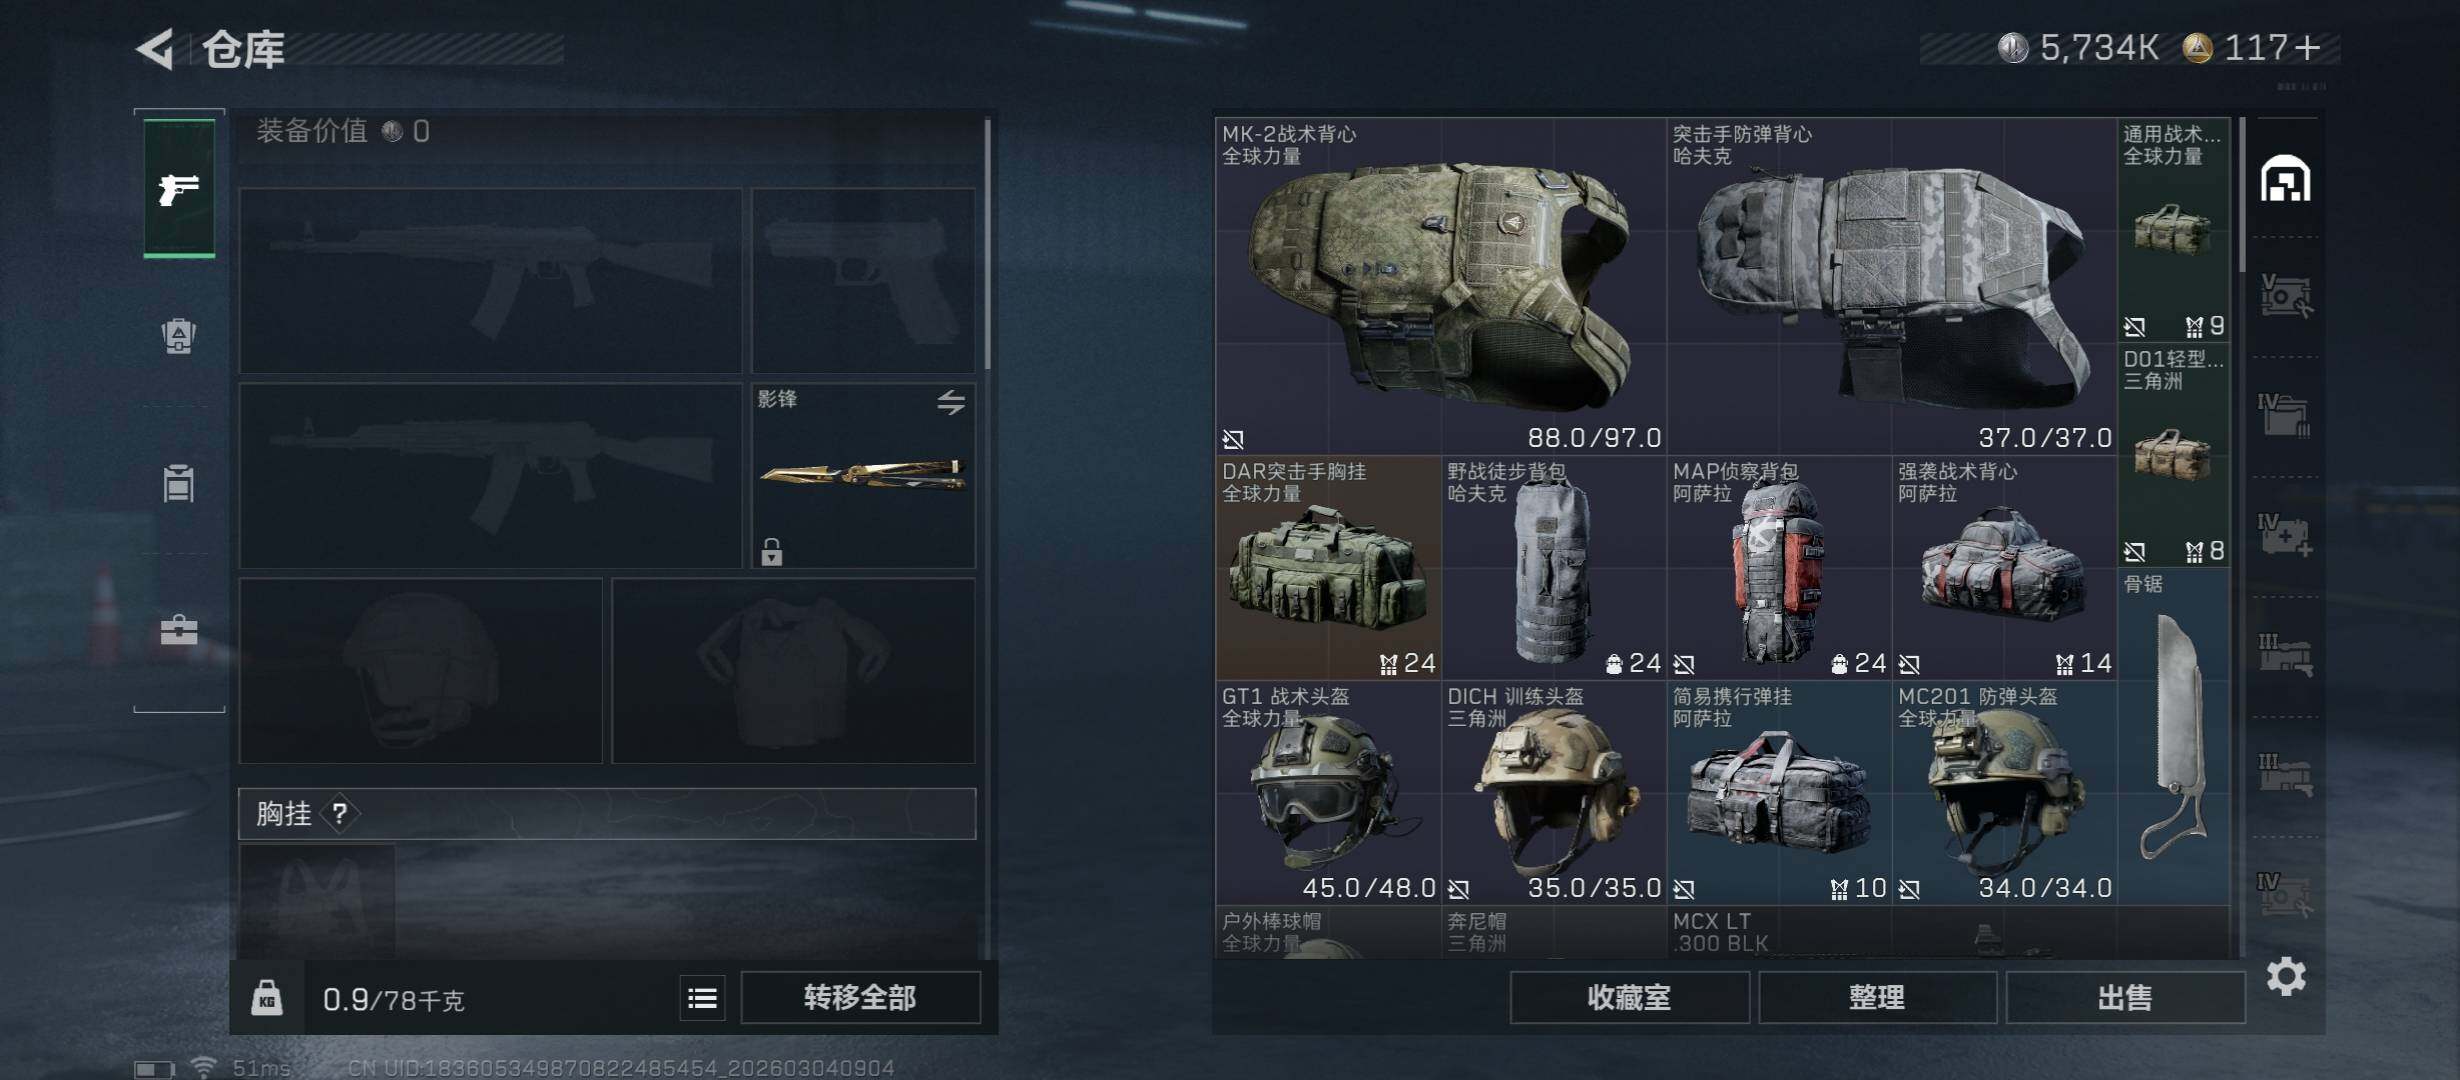Click the stash inventory vertical scrollbar
This screenshot has width=2460, height=1080.
2243,195
